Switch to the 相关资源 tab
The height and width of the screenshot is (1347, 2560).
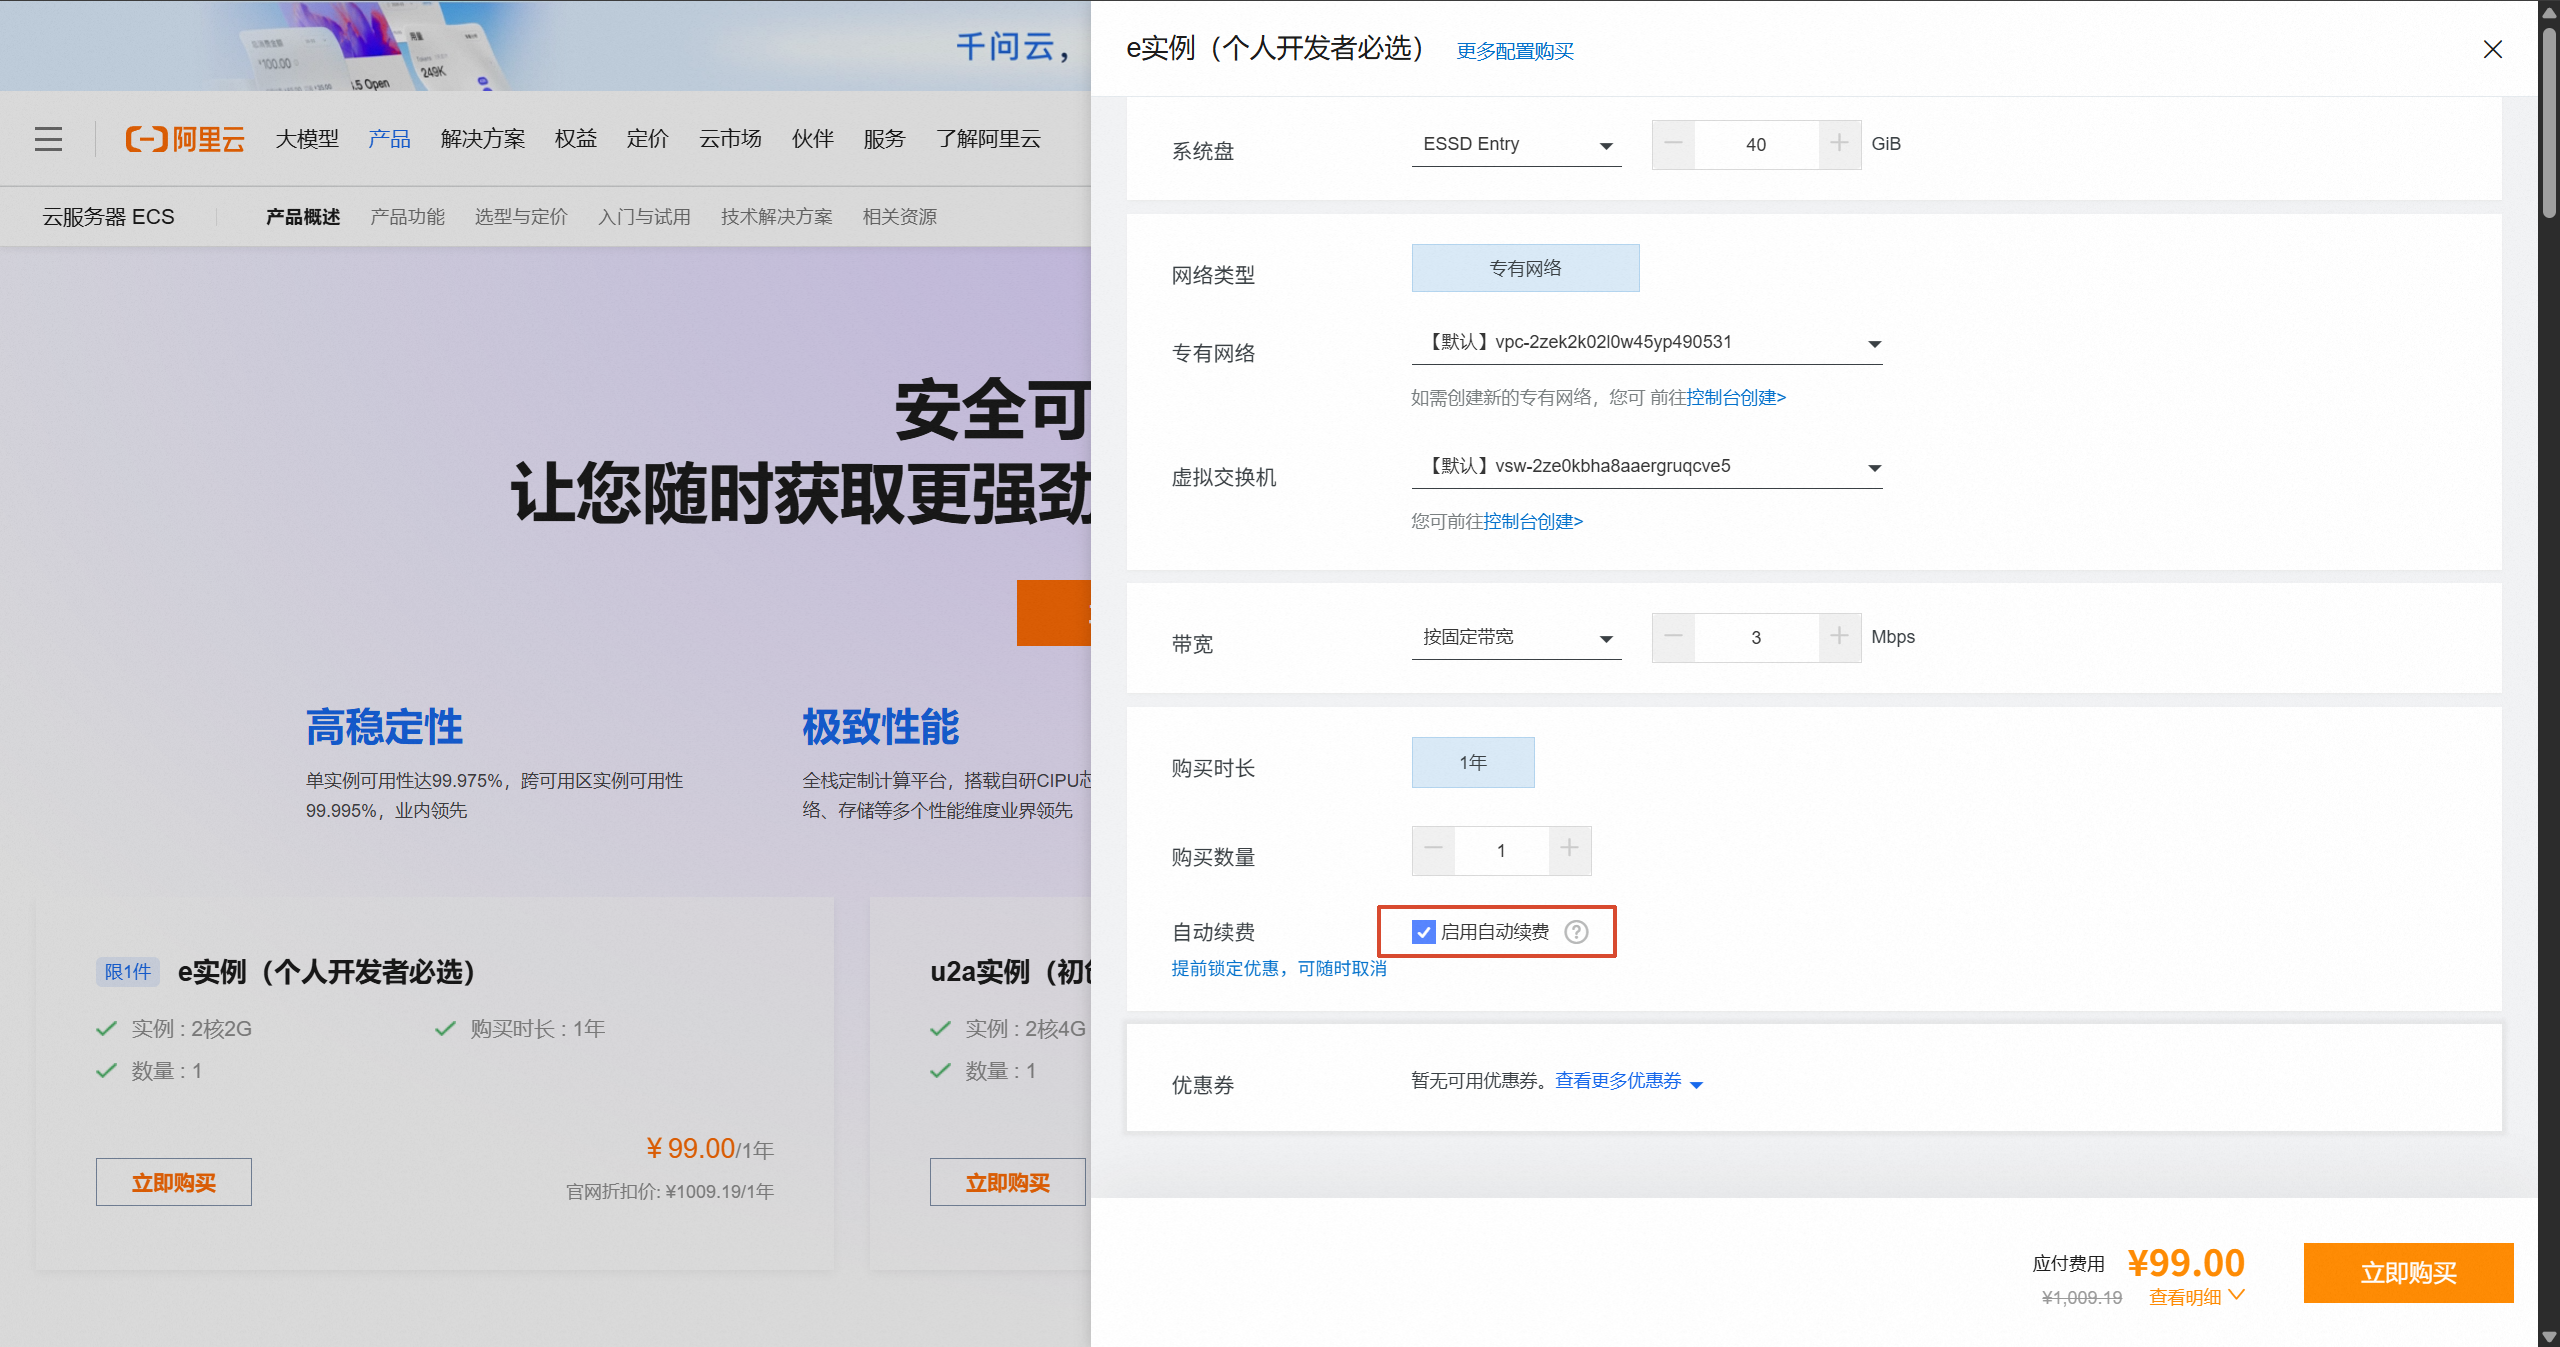(900, 217)
